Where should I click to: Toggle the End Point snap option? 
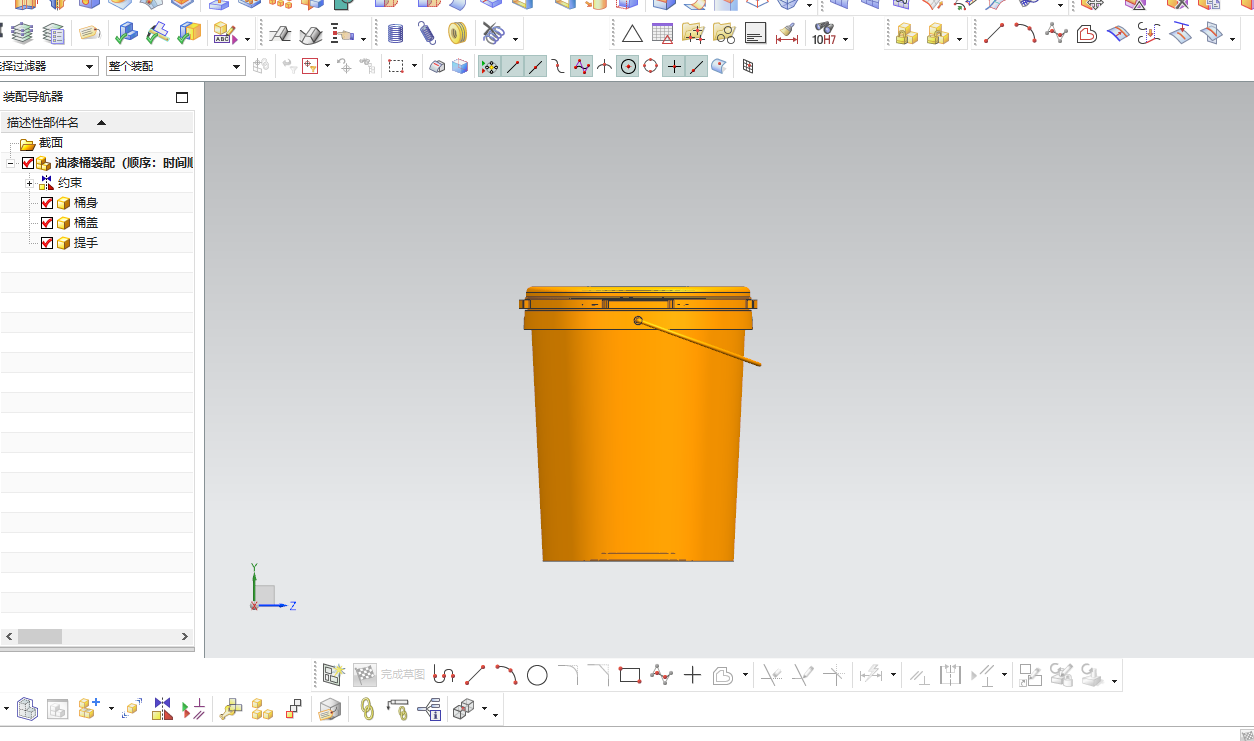(513, 67)
